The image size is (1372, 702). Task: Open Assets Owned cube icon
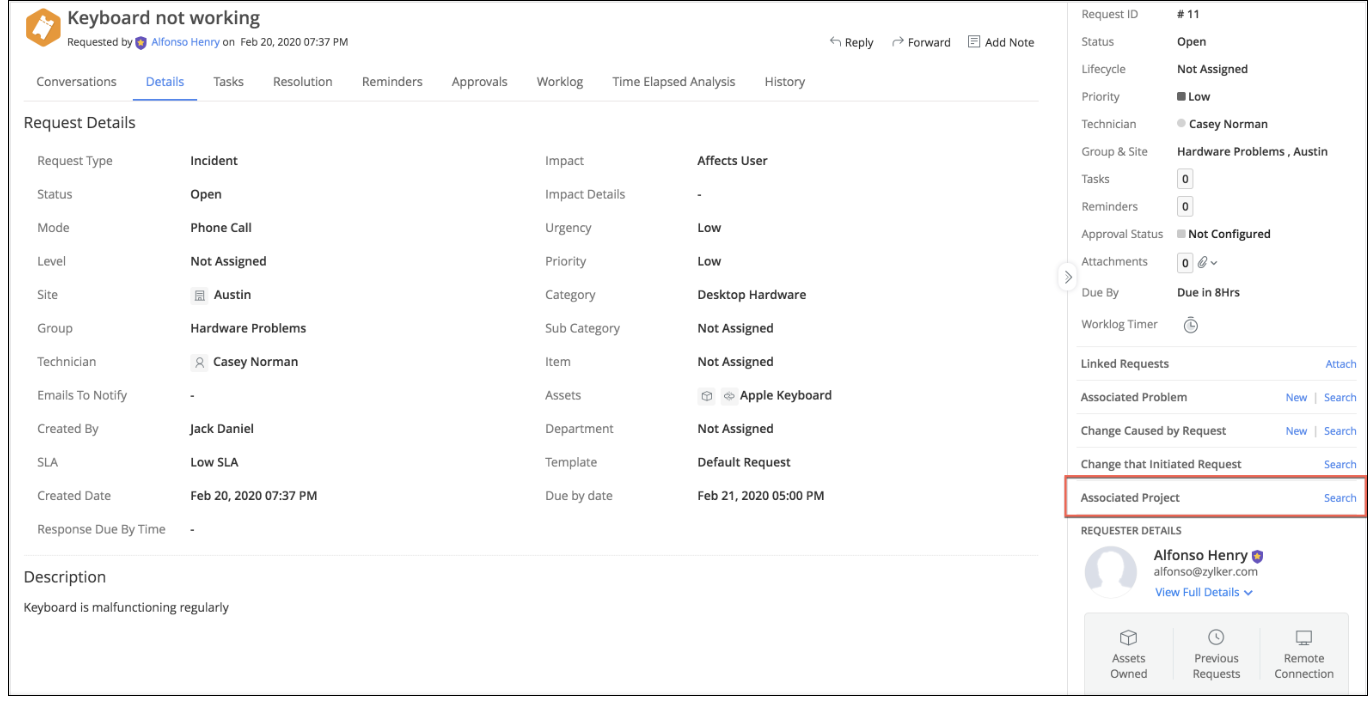click(1128, 638)
